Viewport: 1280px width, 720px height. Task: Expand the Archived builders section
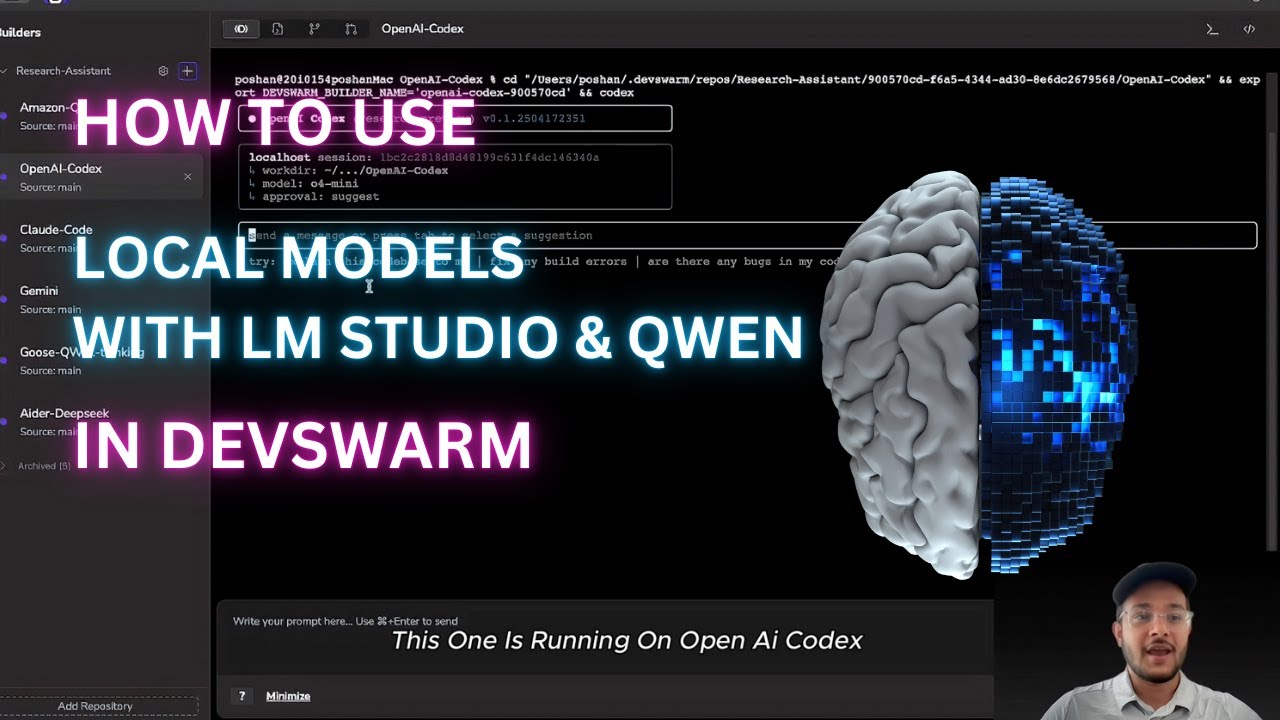pos(4,466)
